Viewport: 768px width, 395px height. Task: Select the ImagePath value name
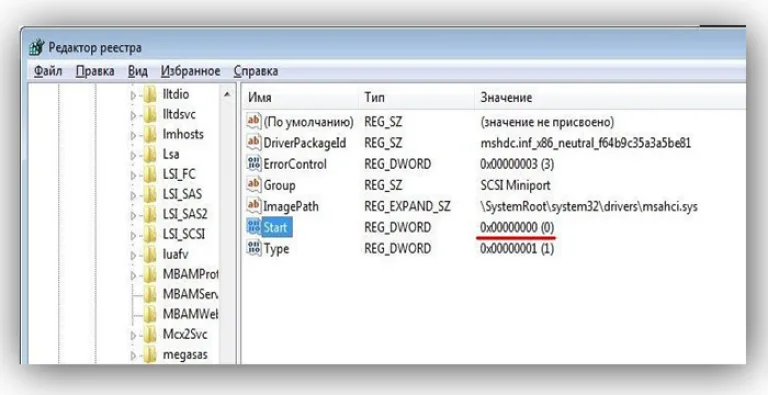pos(291,206)
